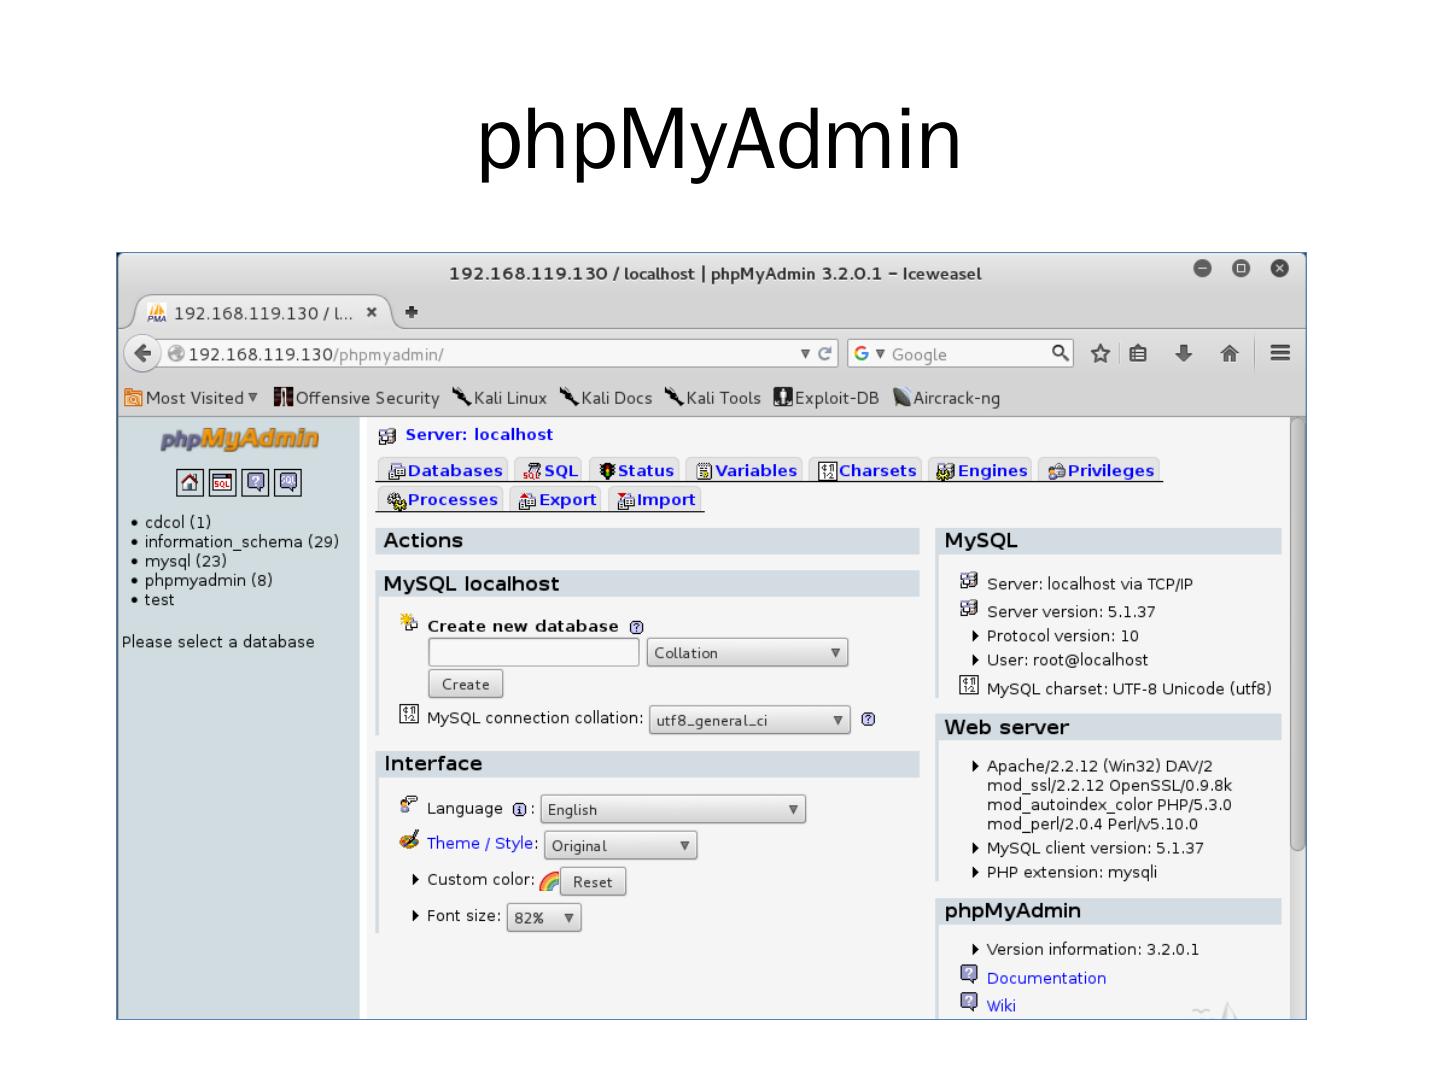Open the Exploit-DB bookmark
The width and height of the screenshot is (1440, 1080).
point(826,398)
